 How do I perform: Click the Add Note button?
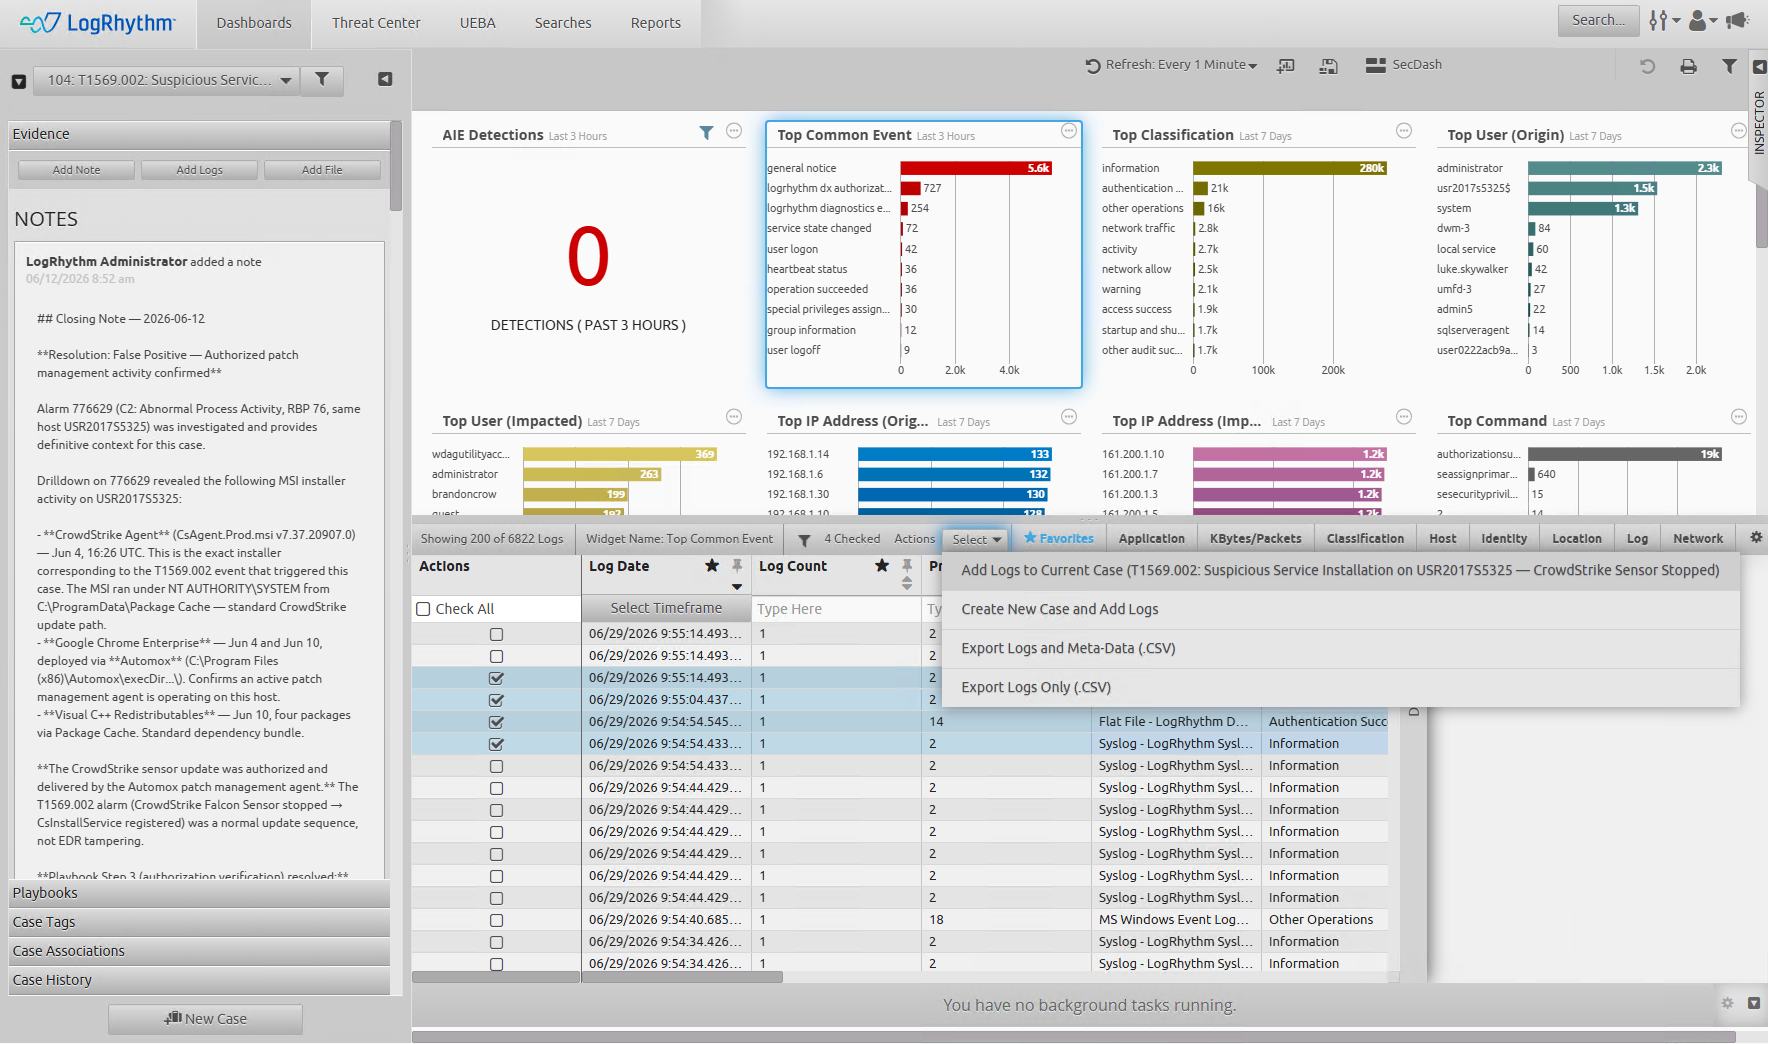coord(76,170)
